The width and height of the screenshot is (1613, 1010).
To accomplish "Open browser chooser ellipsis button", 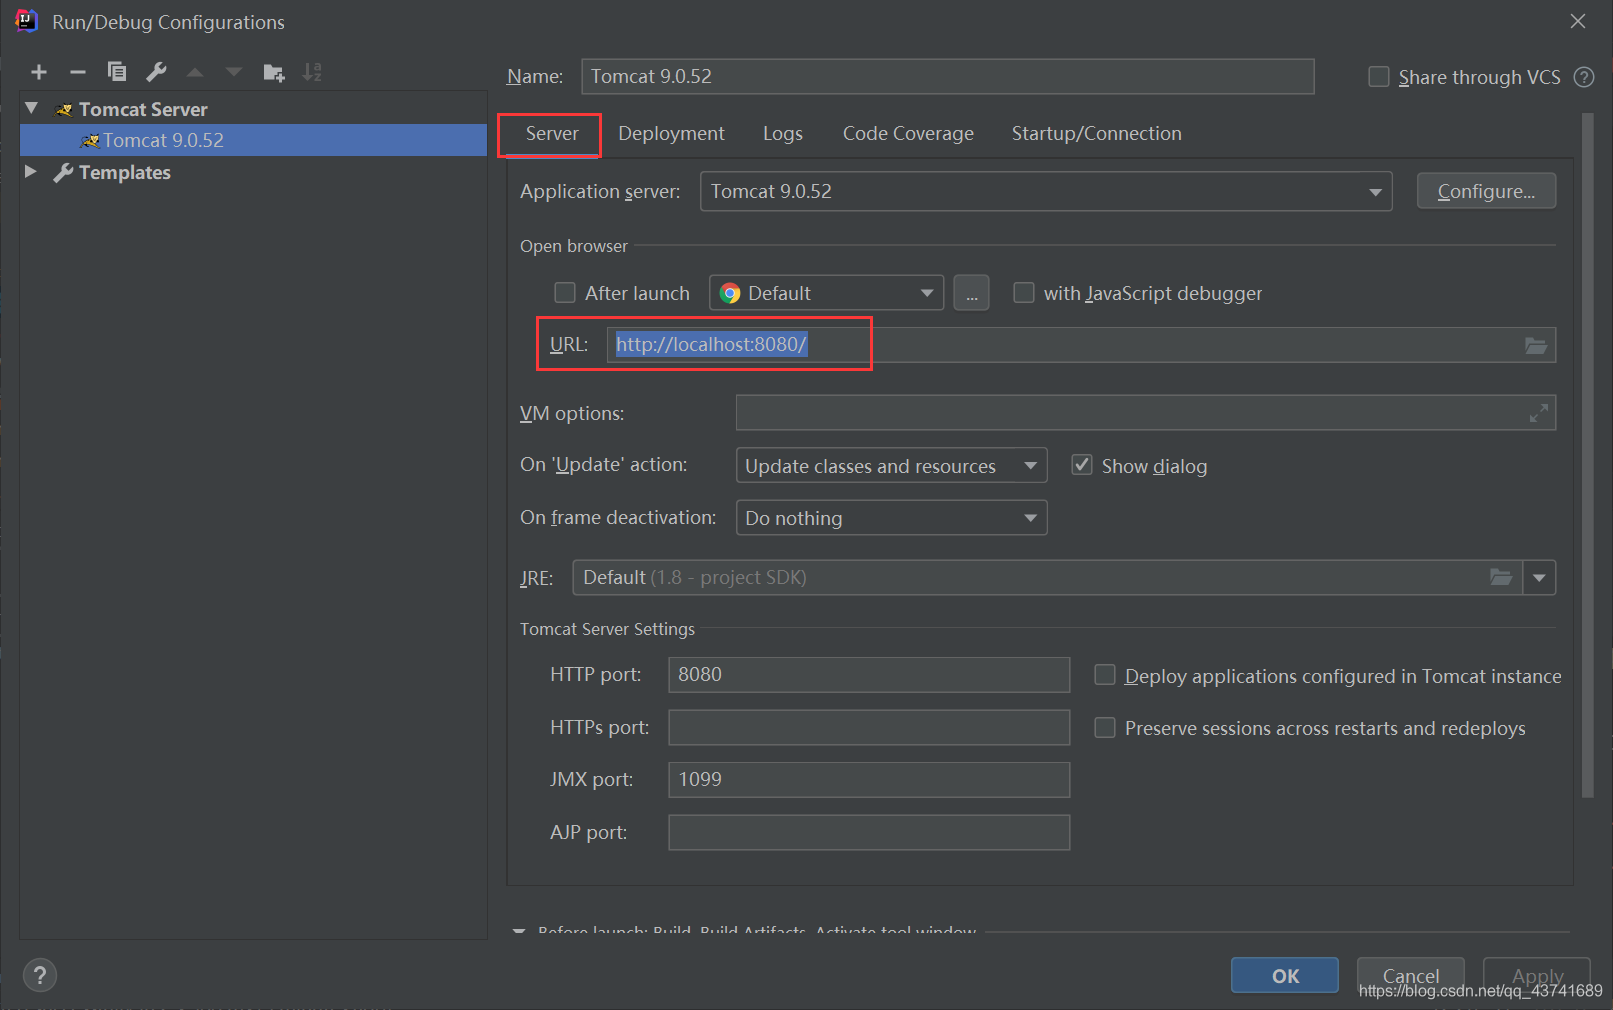I will (x=971, y=293).
